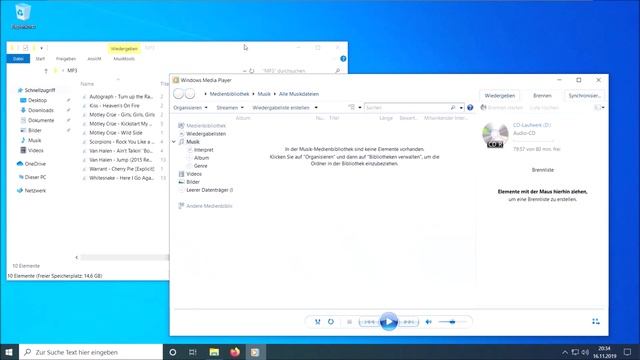Open the Freigeben ribbon tab in Explorer
Screen dimensions: 640x360
click(x=66, y=59)
